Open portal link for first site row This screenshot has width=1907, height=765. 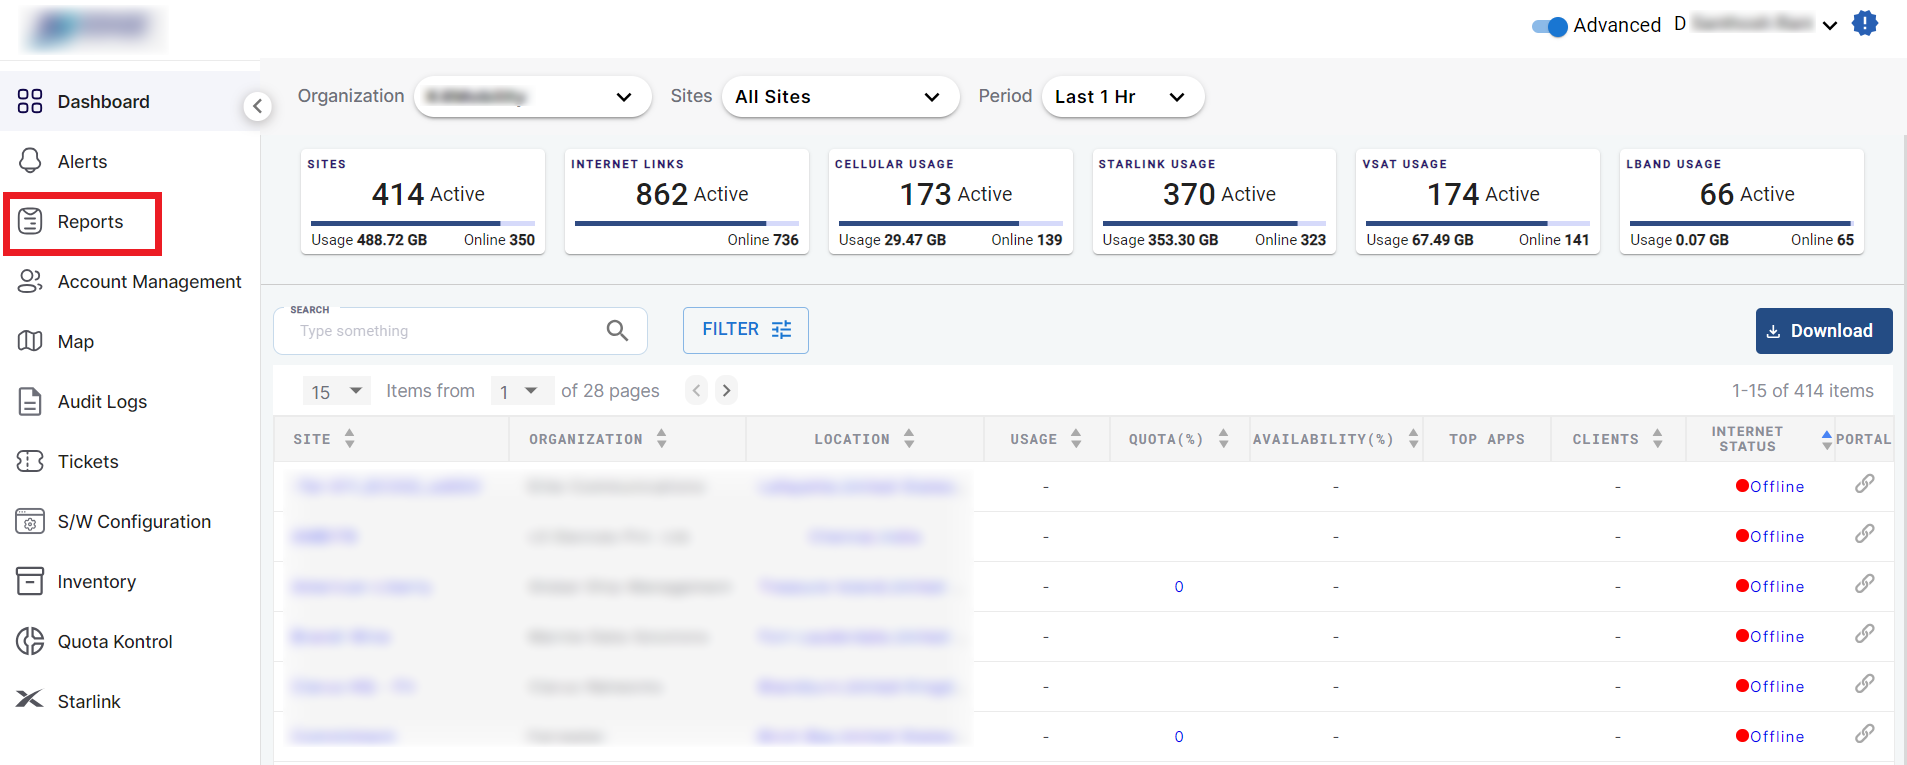point(1864,485)
